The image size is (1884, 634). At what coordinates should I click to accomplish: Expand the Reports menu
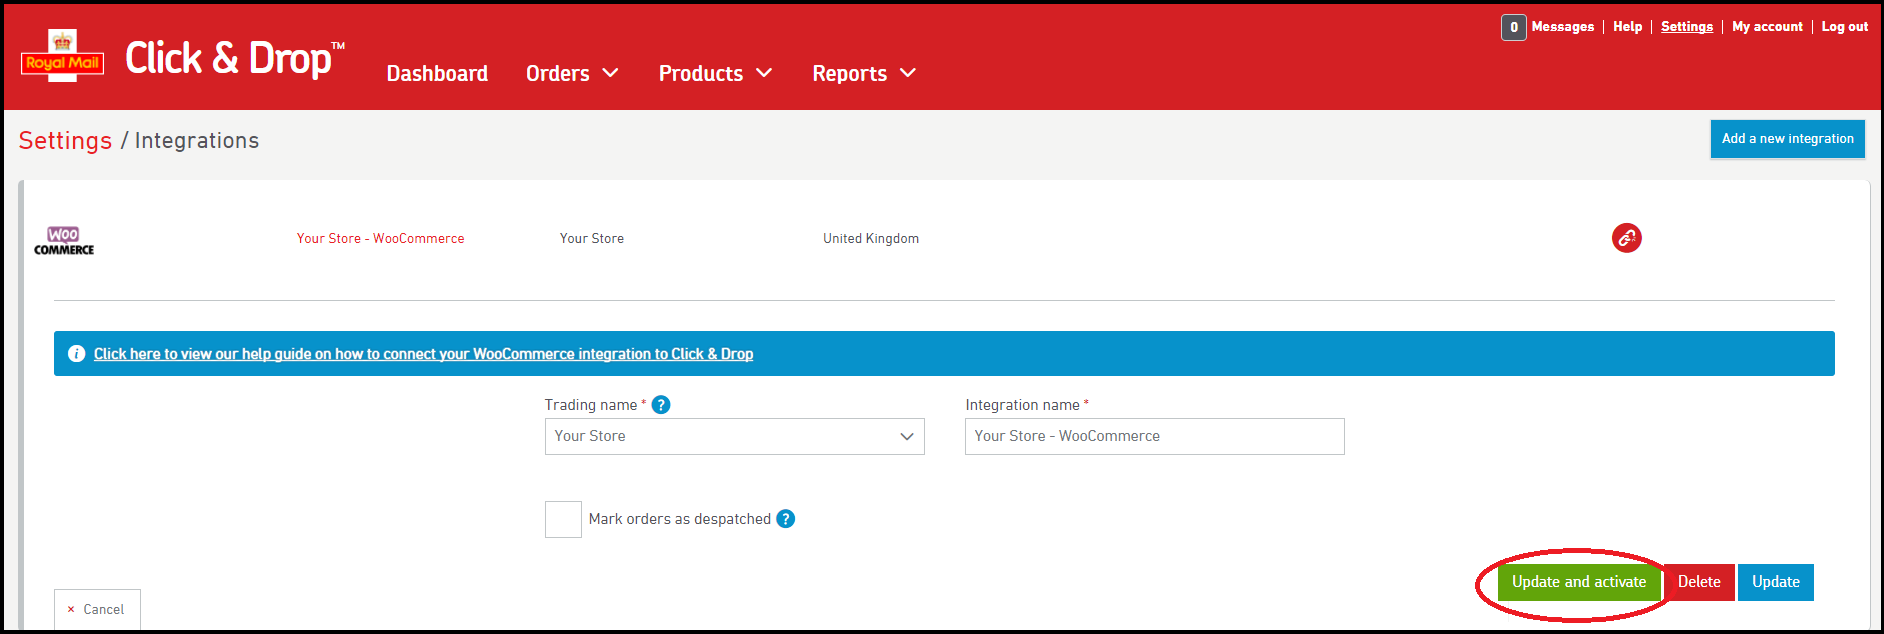pyautogui.click(x=864, y=74)
